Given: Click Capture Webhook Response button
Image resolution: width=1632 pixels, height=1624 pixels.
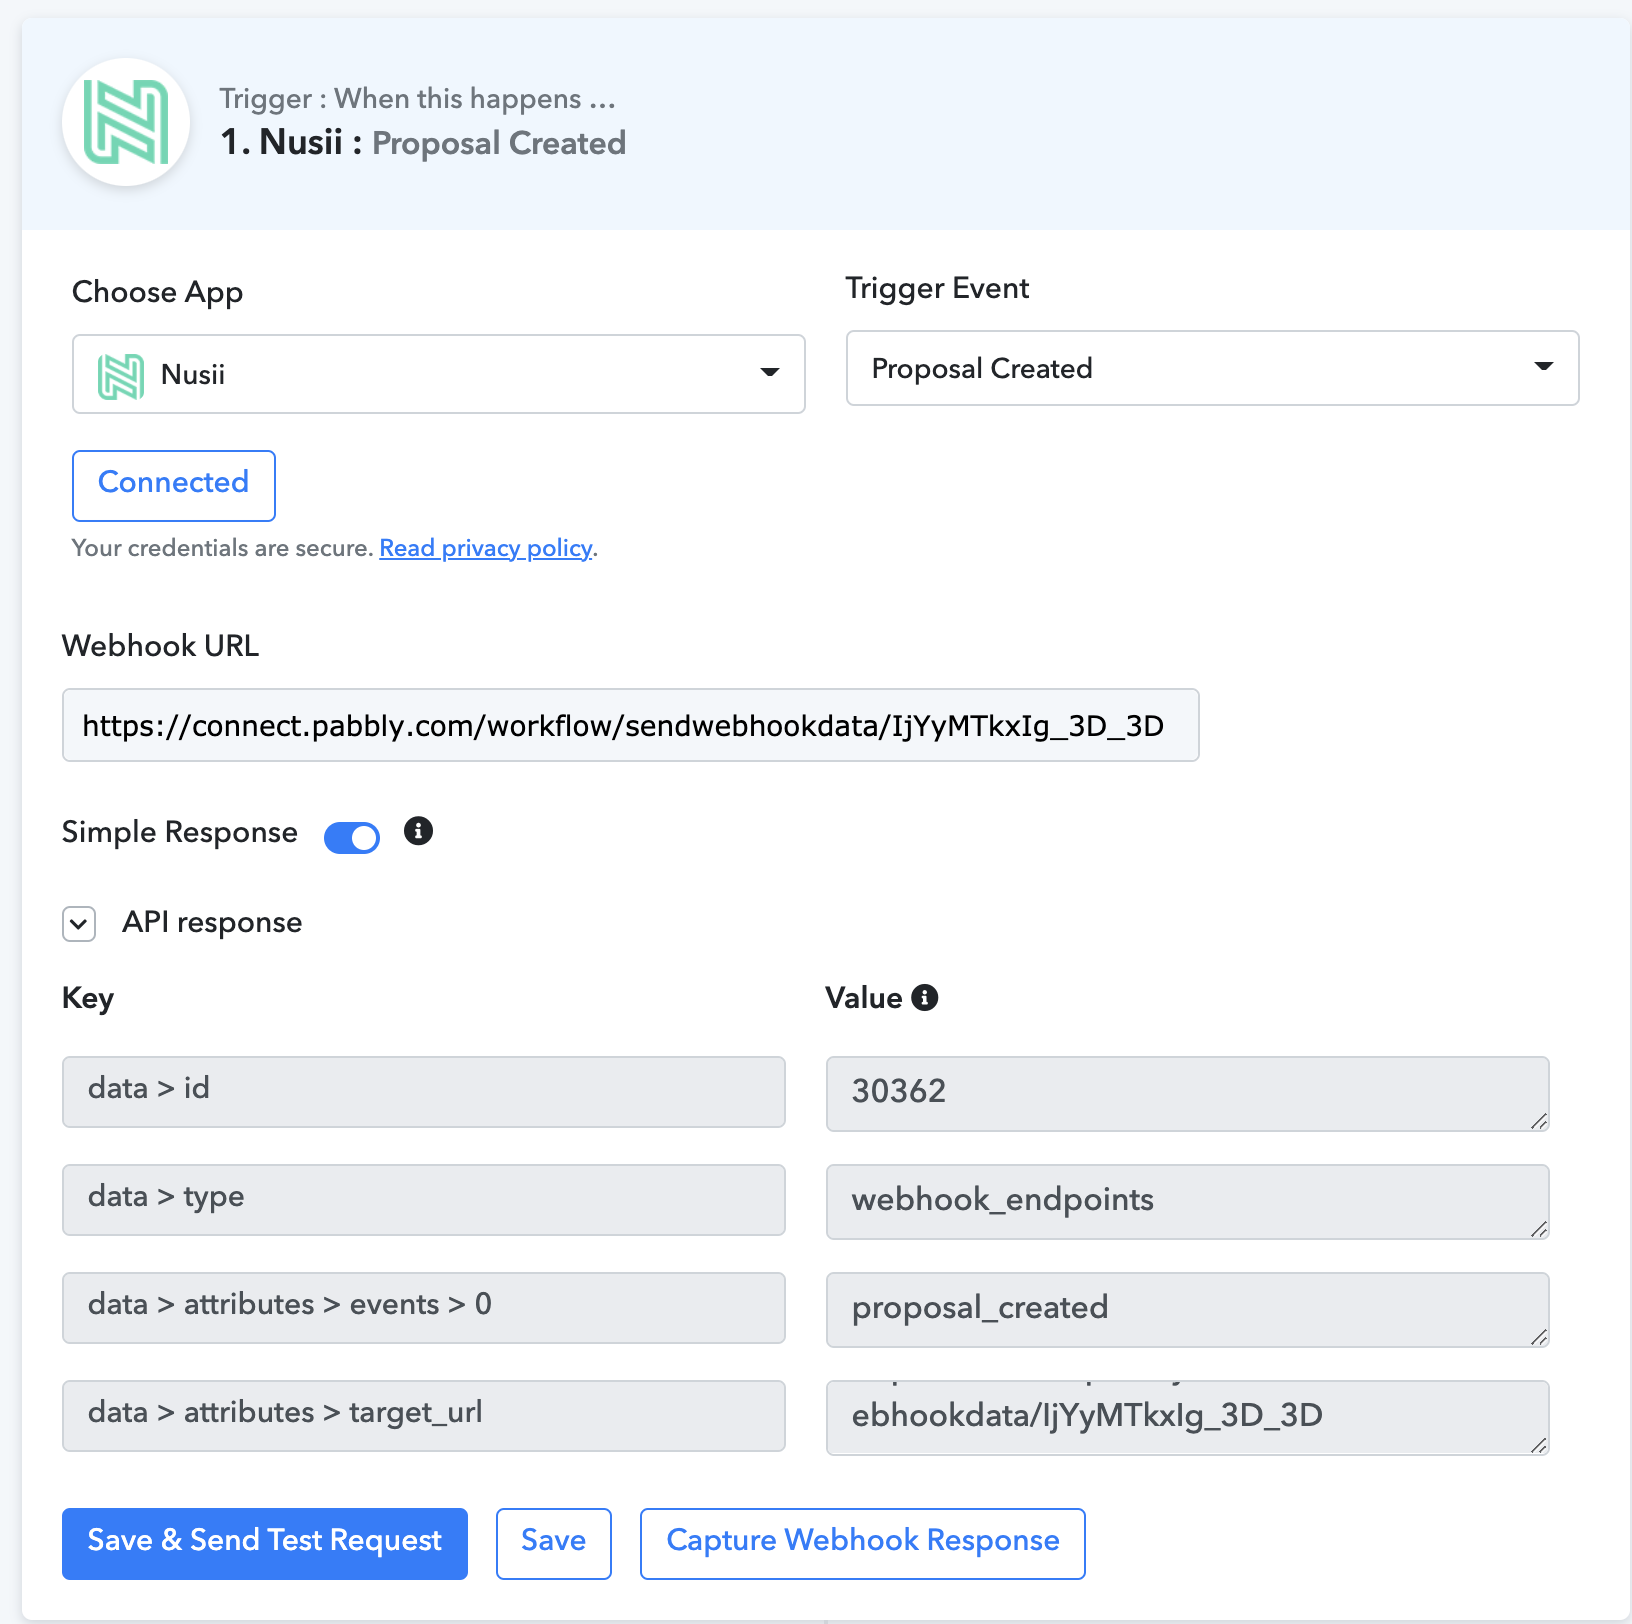Looking at the screenshot, I should pos(863,1543).
